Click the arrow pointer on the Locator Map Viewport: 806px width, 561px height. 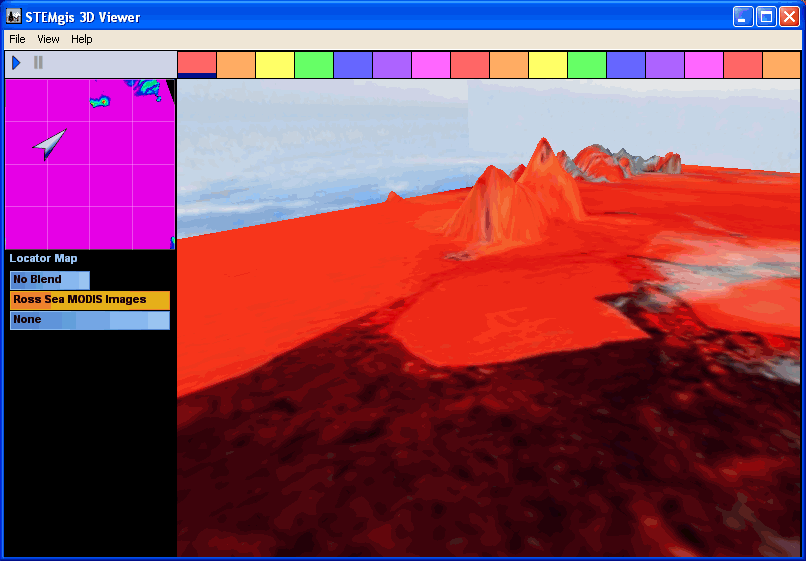click(x=49, y=144)
